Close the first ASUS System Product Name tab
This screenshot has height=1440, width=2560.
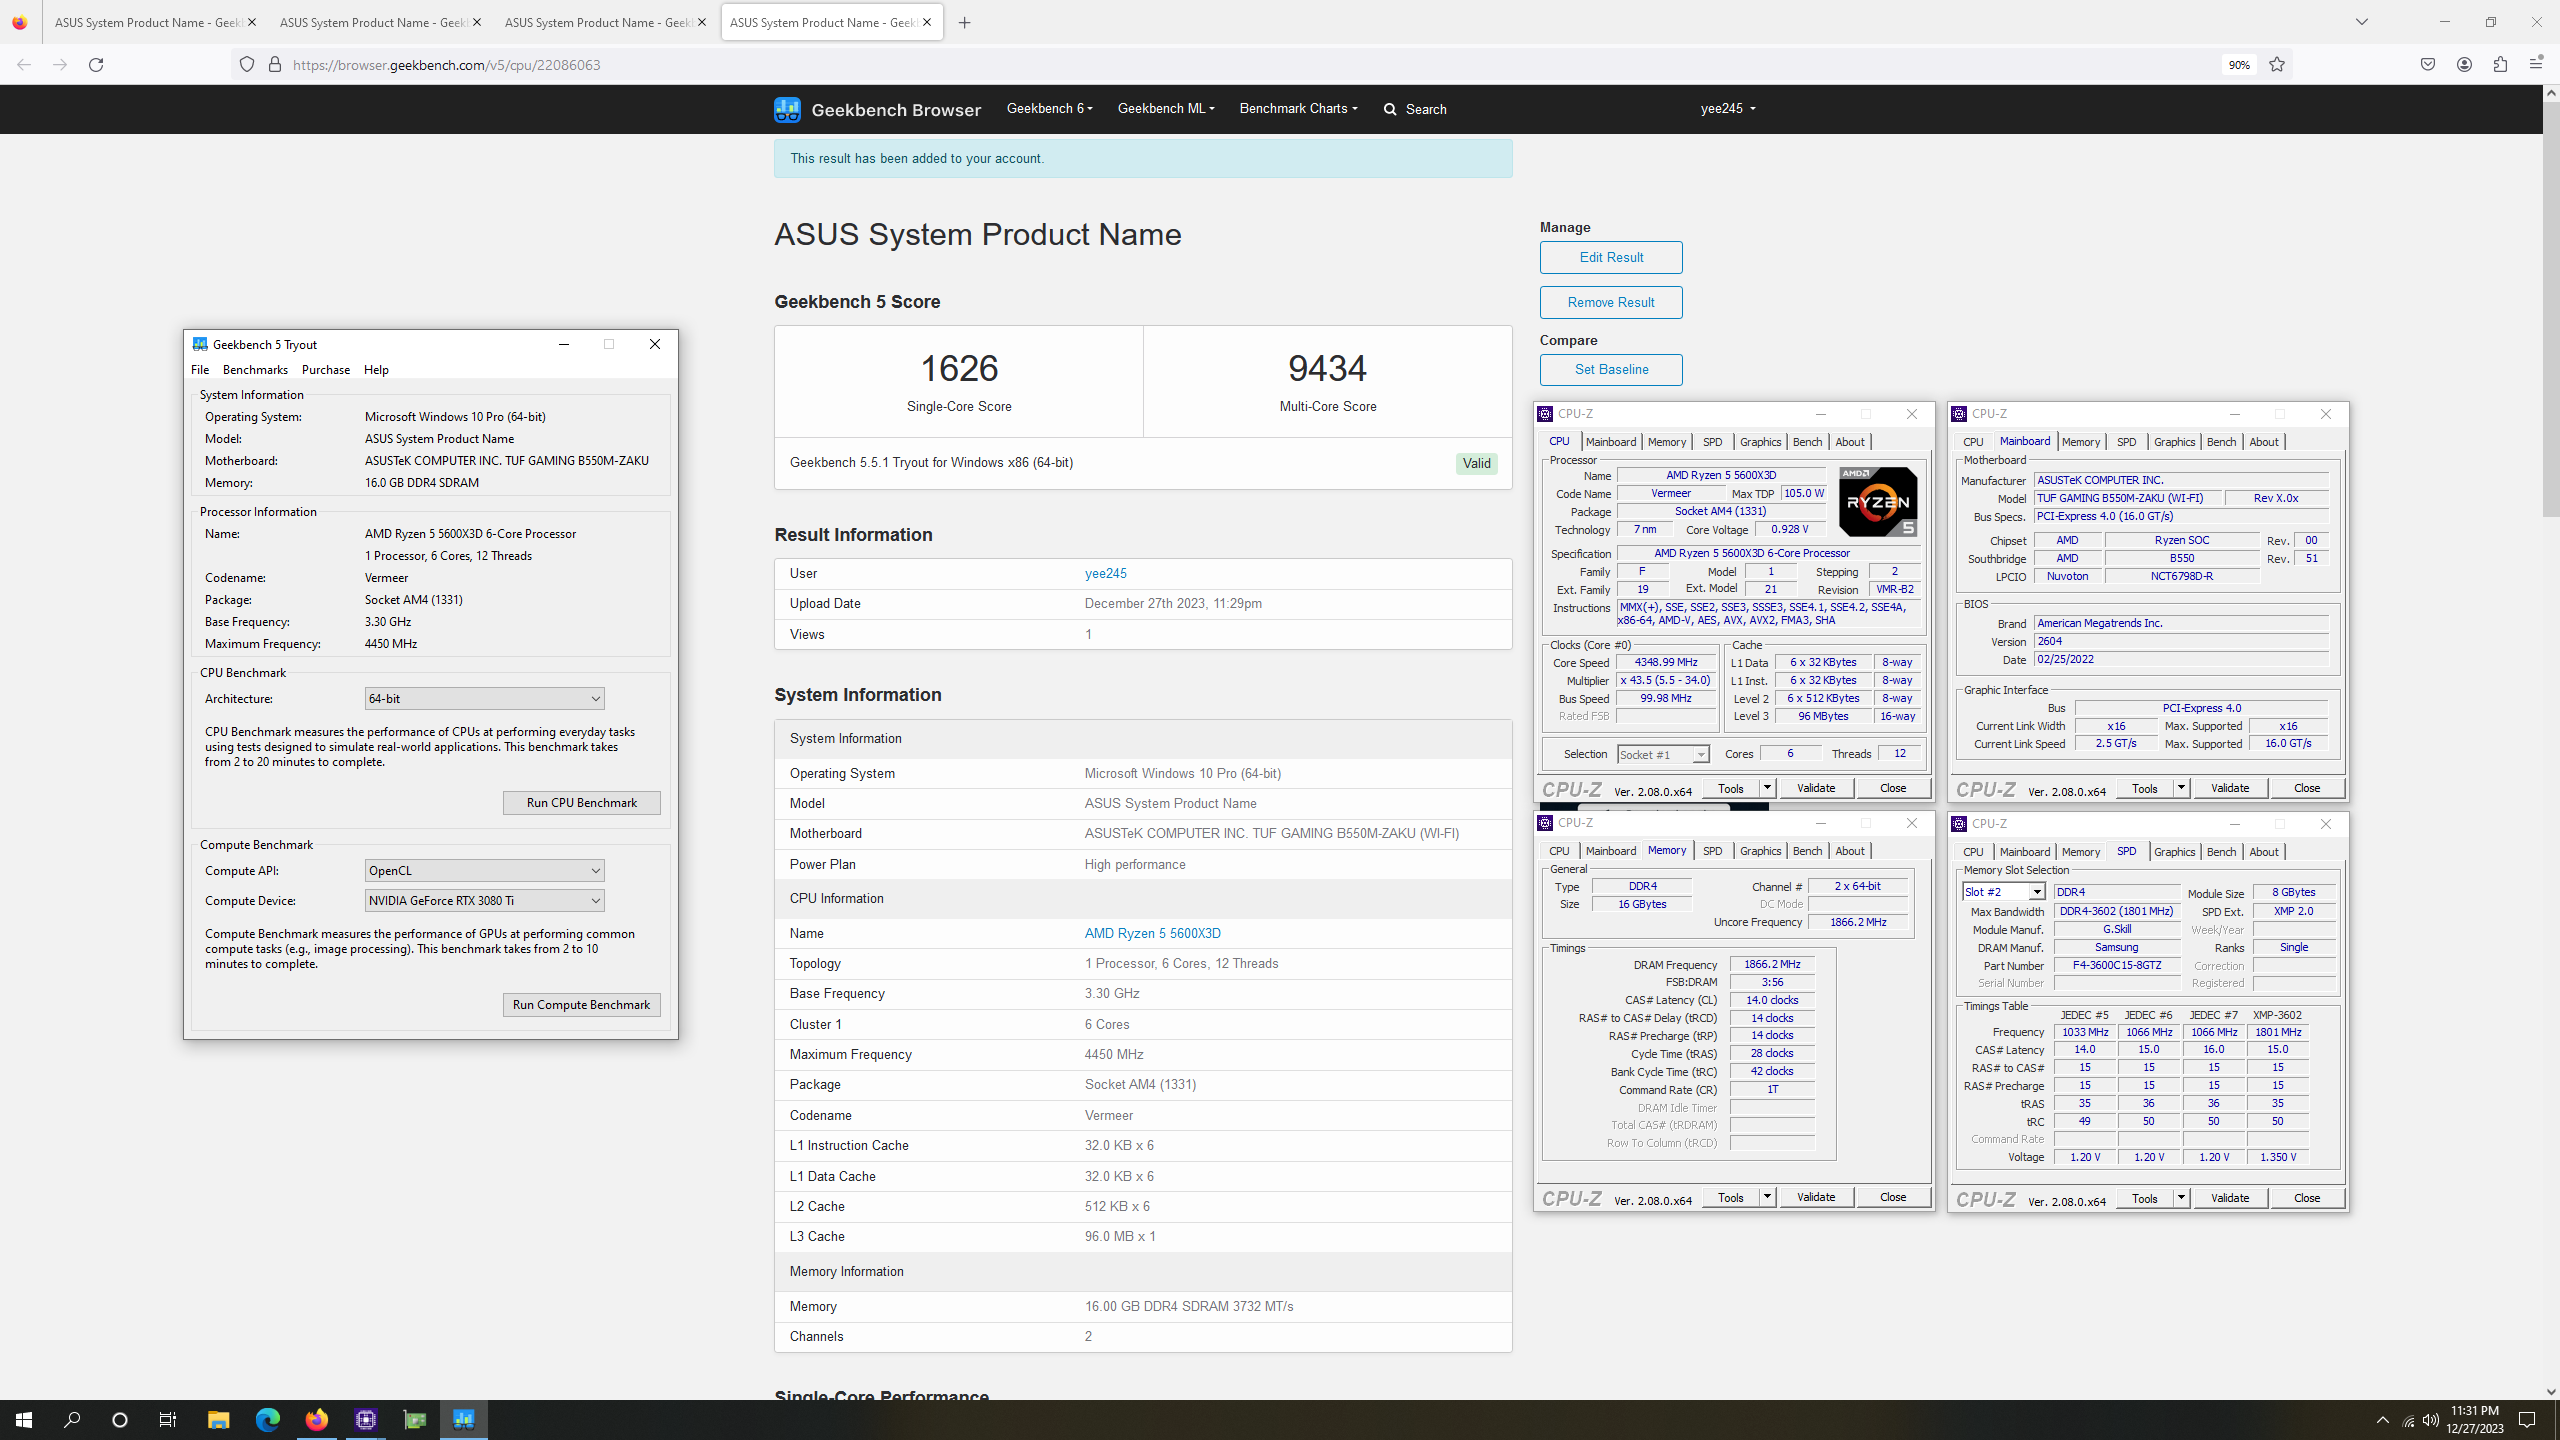point(252,22)
